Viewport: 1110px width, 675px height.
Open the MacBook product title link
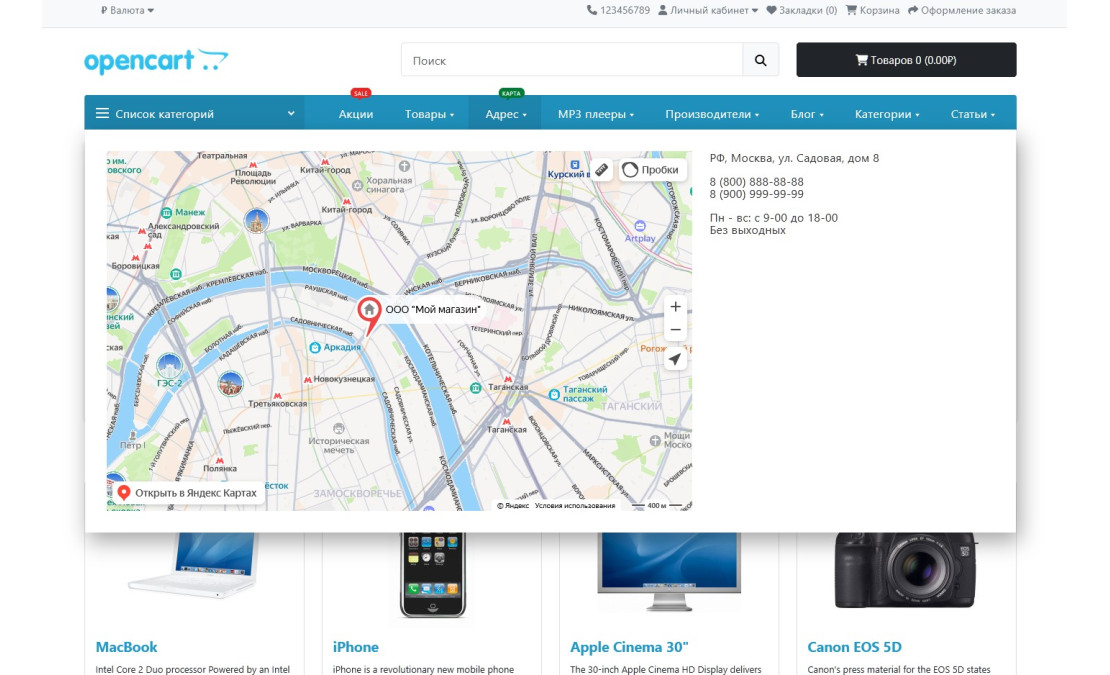point(126,647)
